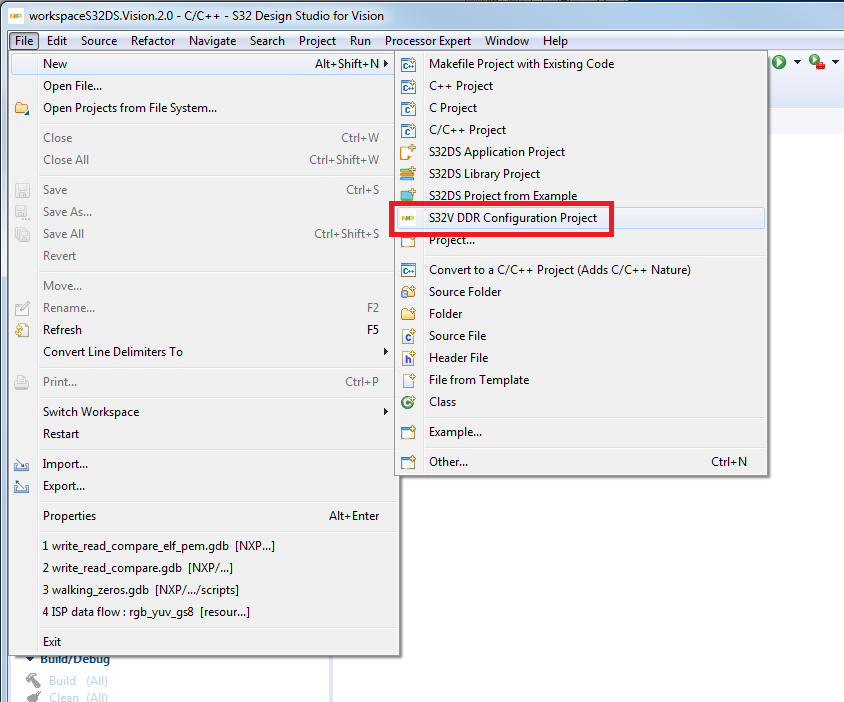Open the Source menu
The height and width of the screenshot is (702, 844).
(99, 41)
